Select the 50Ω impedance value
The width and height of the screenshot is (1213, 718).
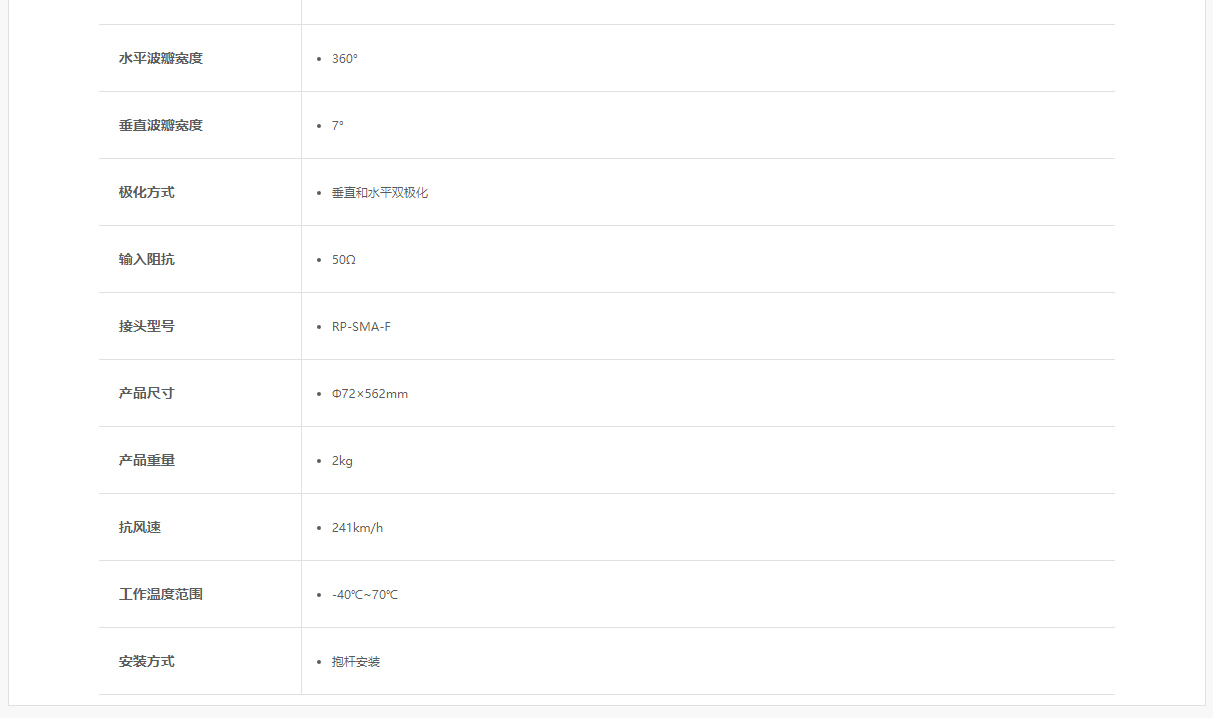[x=344, y=259]
